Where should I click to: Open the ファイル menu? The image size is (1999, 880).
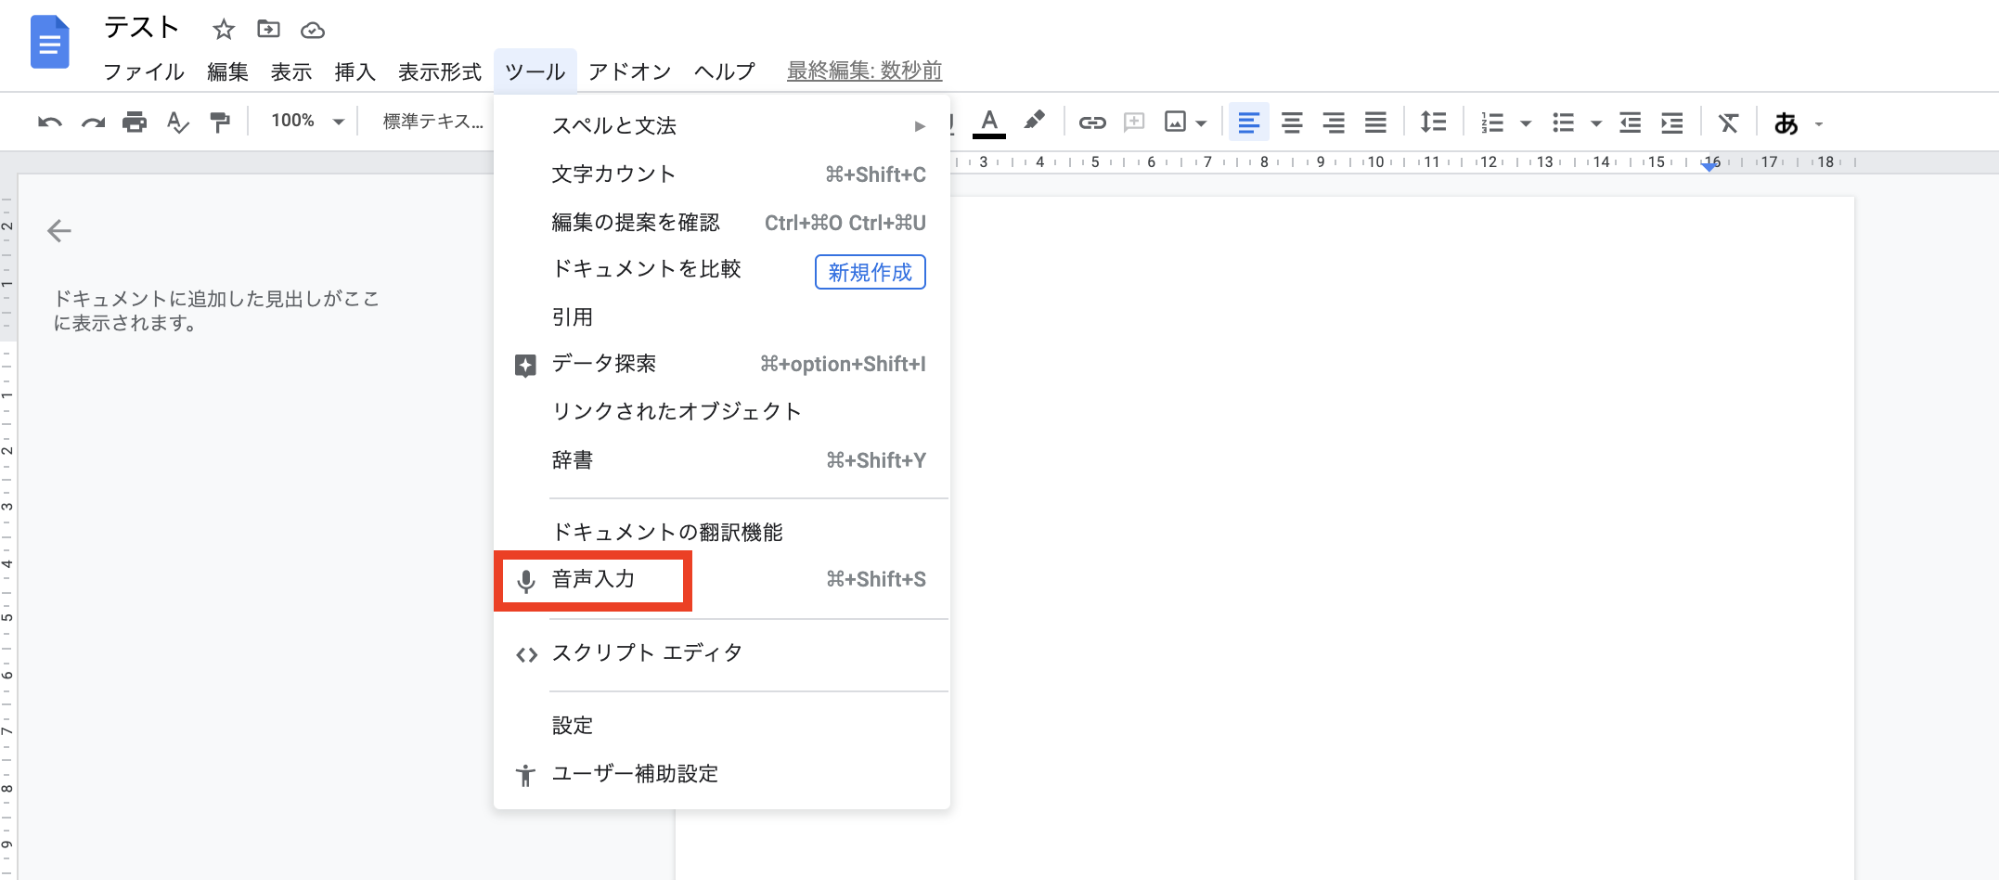[x=144, y=72]
